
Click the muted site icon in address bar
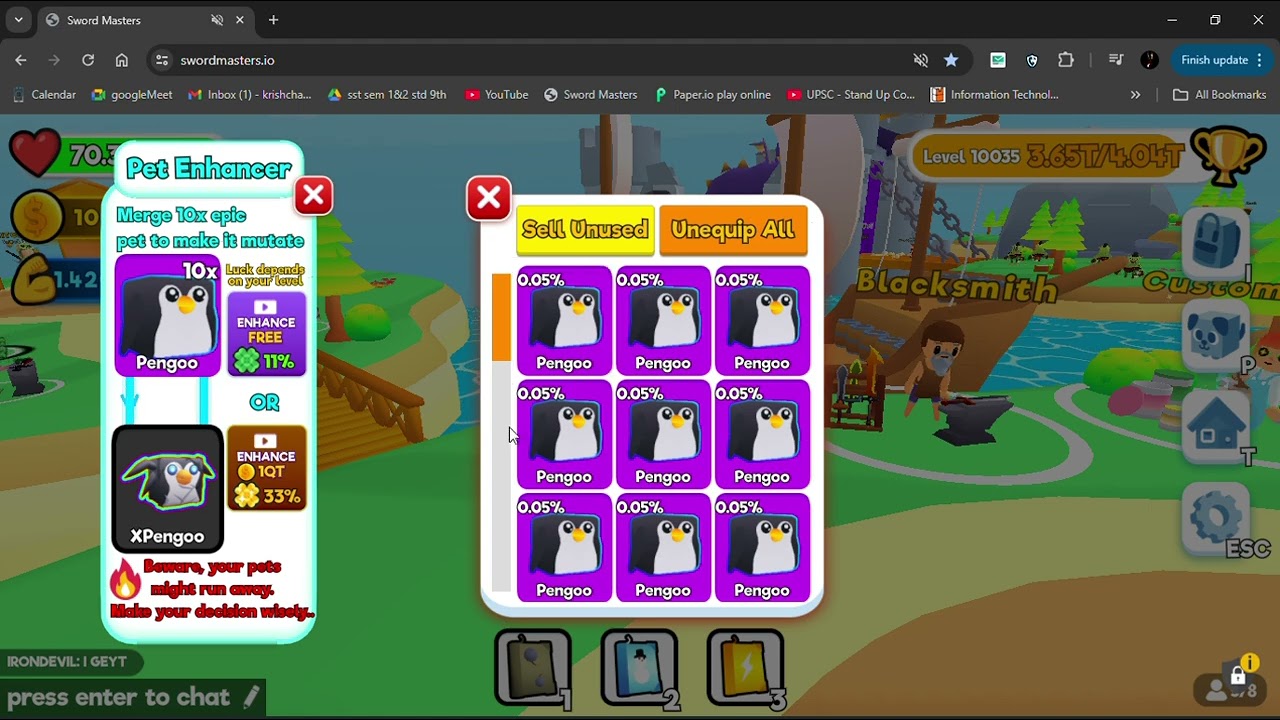921,60
